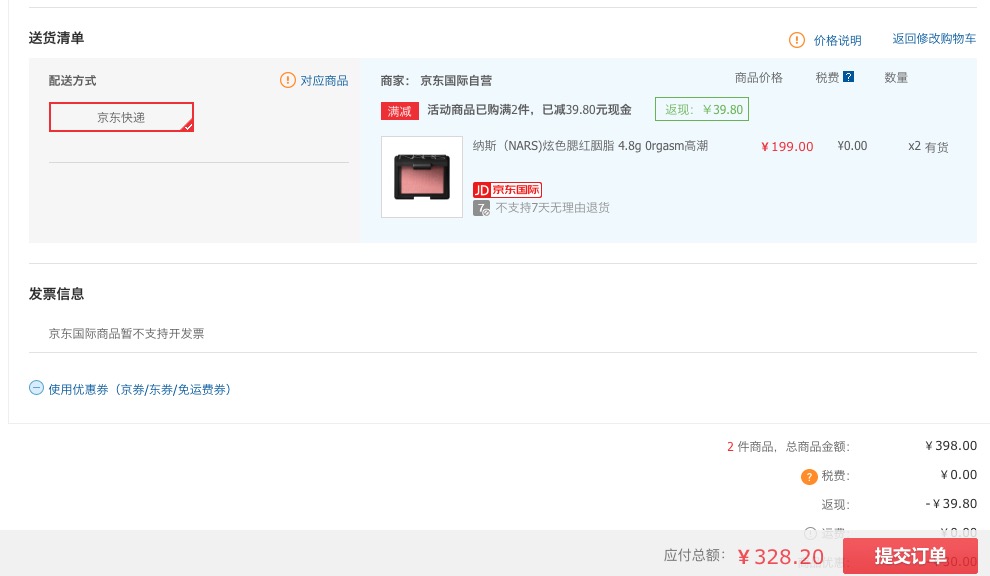Click the ¥199.00 item price

pyautogui.click(x=787, y=147)
